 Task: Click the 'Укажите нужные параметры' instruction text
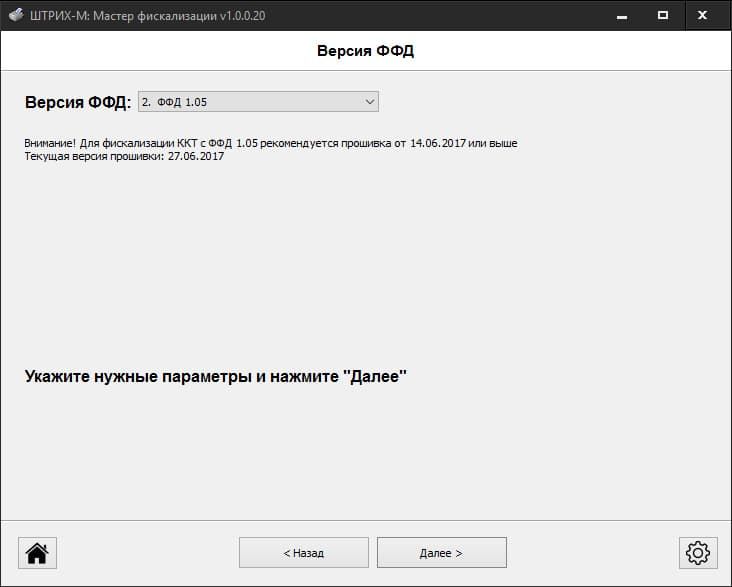point(216,376)
